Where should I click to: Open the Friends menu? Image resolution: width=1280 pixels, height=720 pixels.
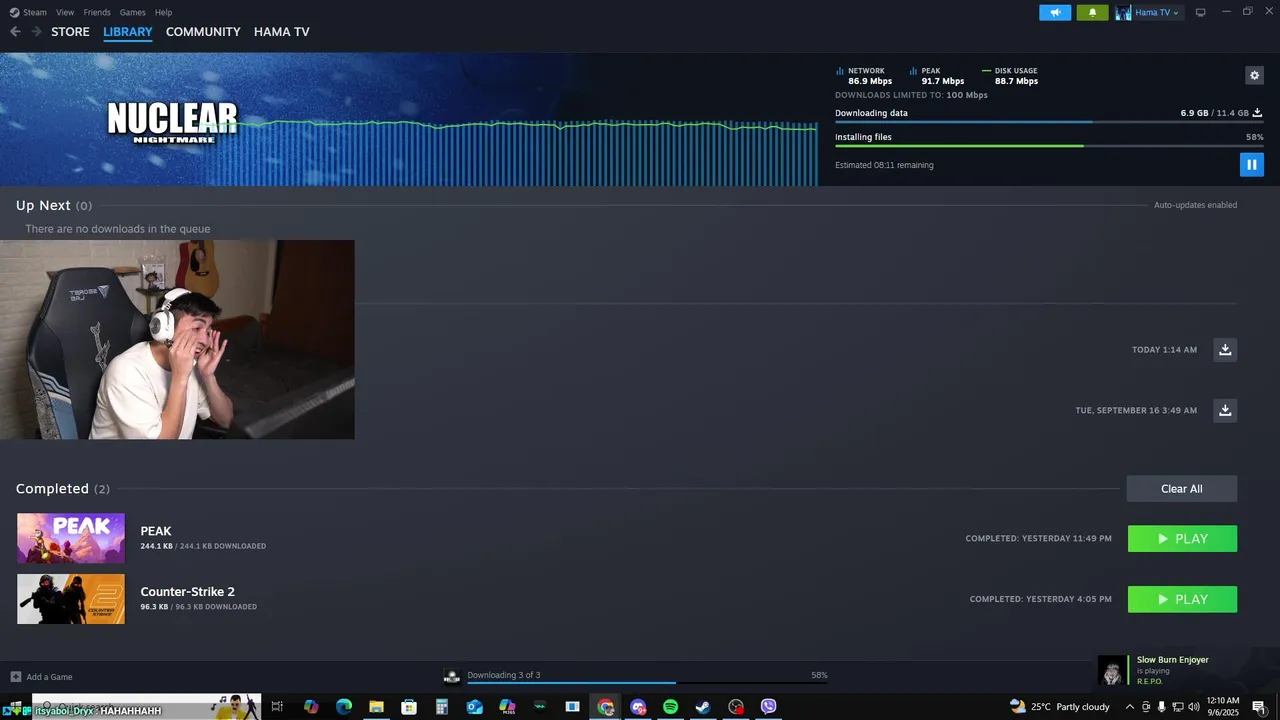97,12
